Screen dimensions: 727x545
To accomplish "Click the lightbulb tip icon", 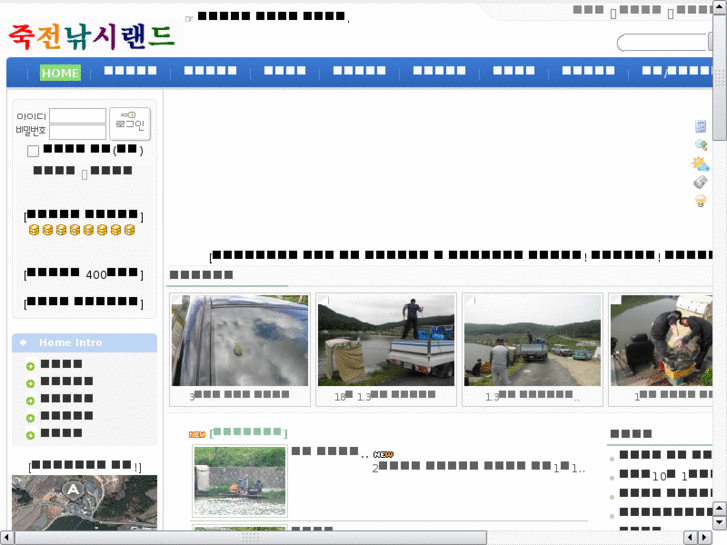I will point(700,200).
